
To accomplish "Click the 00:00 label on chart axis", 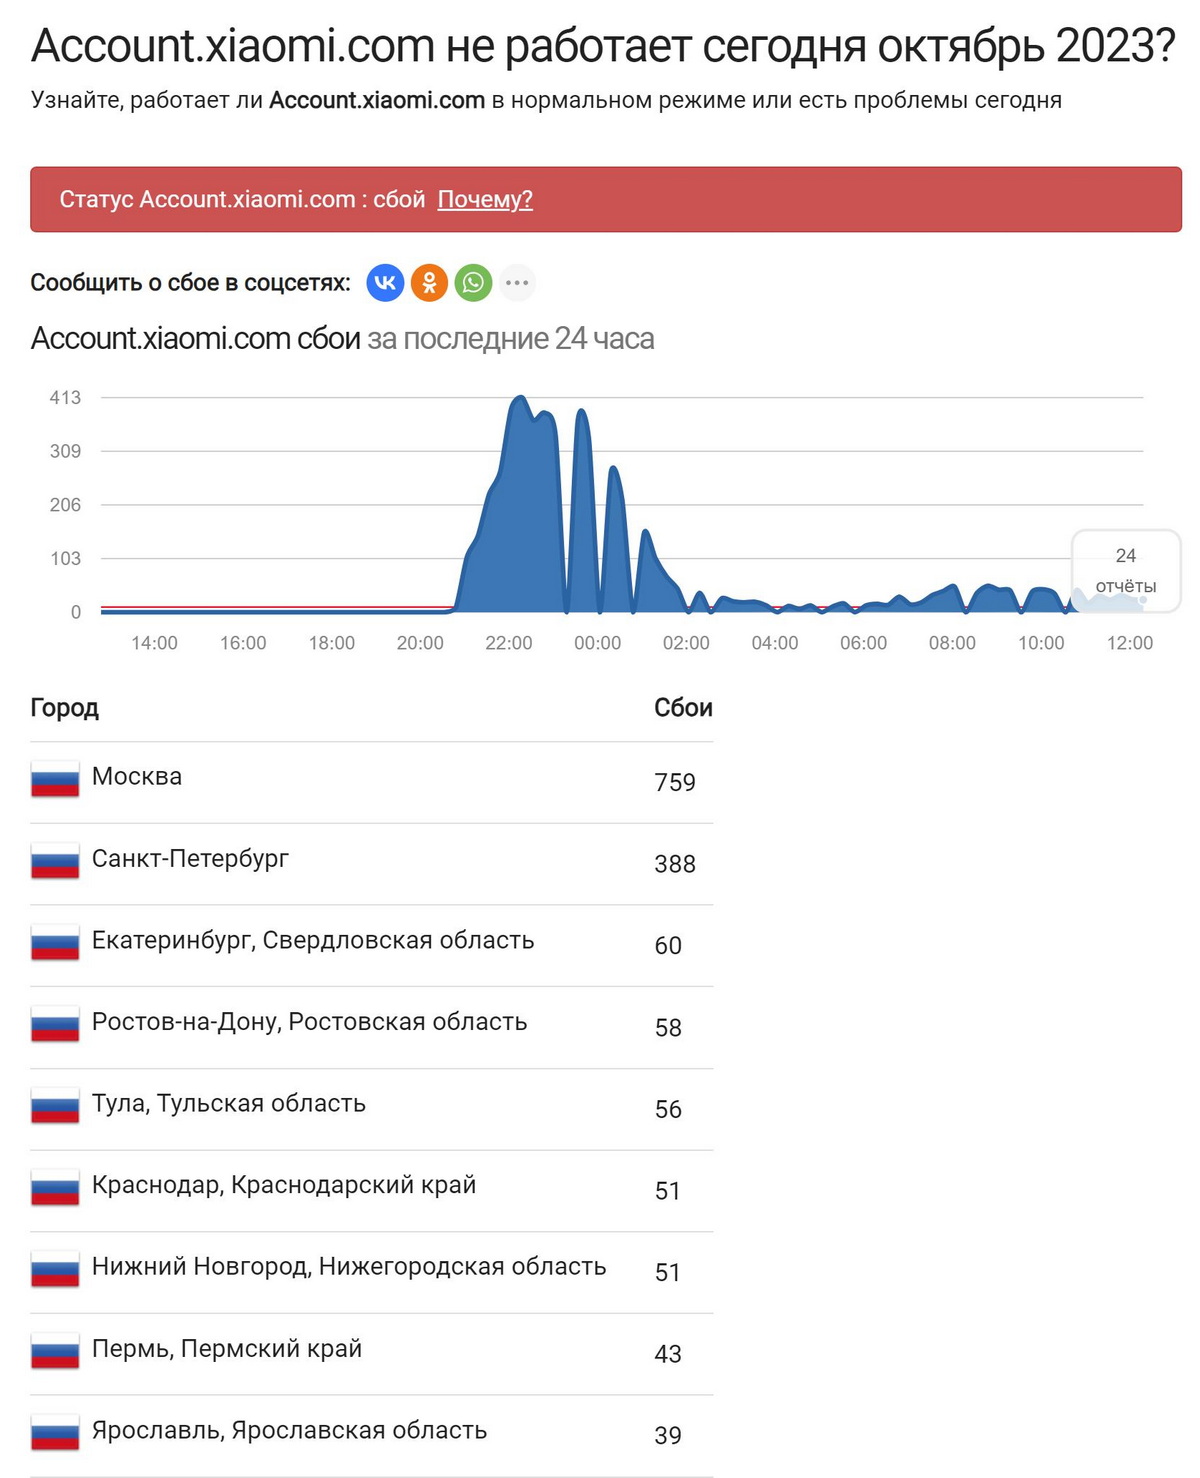I will [x=597, y=643].
